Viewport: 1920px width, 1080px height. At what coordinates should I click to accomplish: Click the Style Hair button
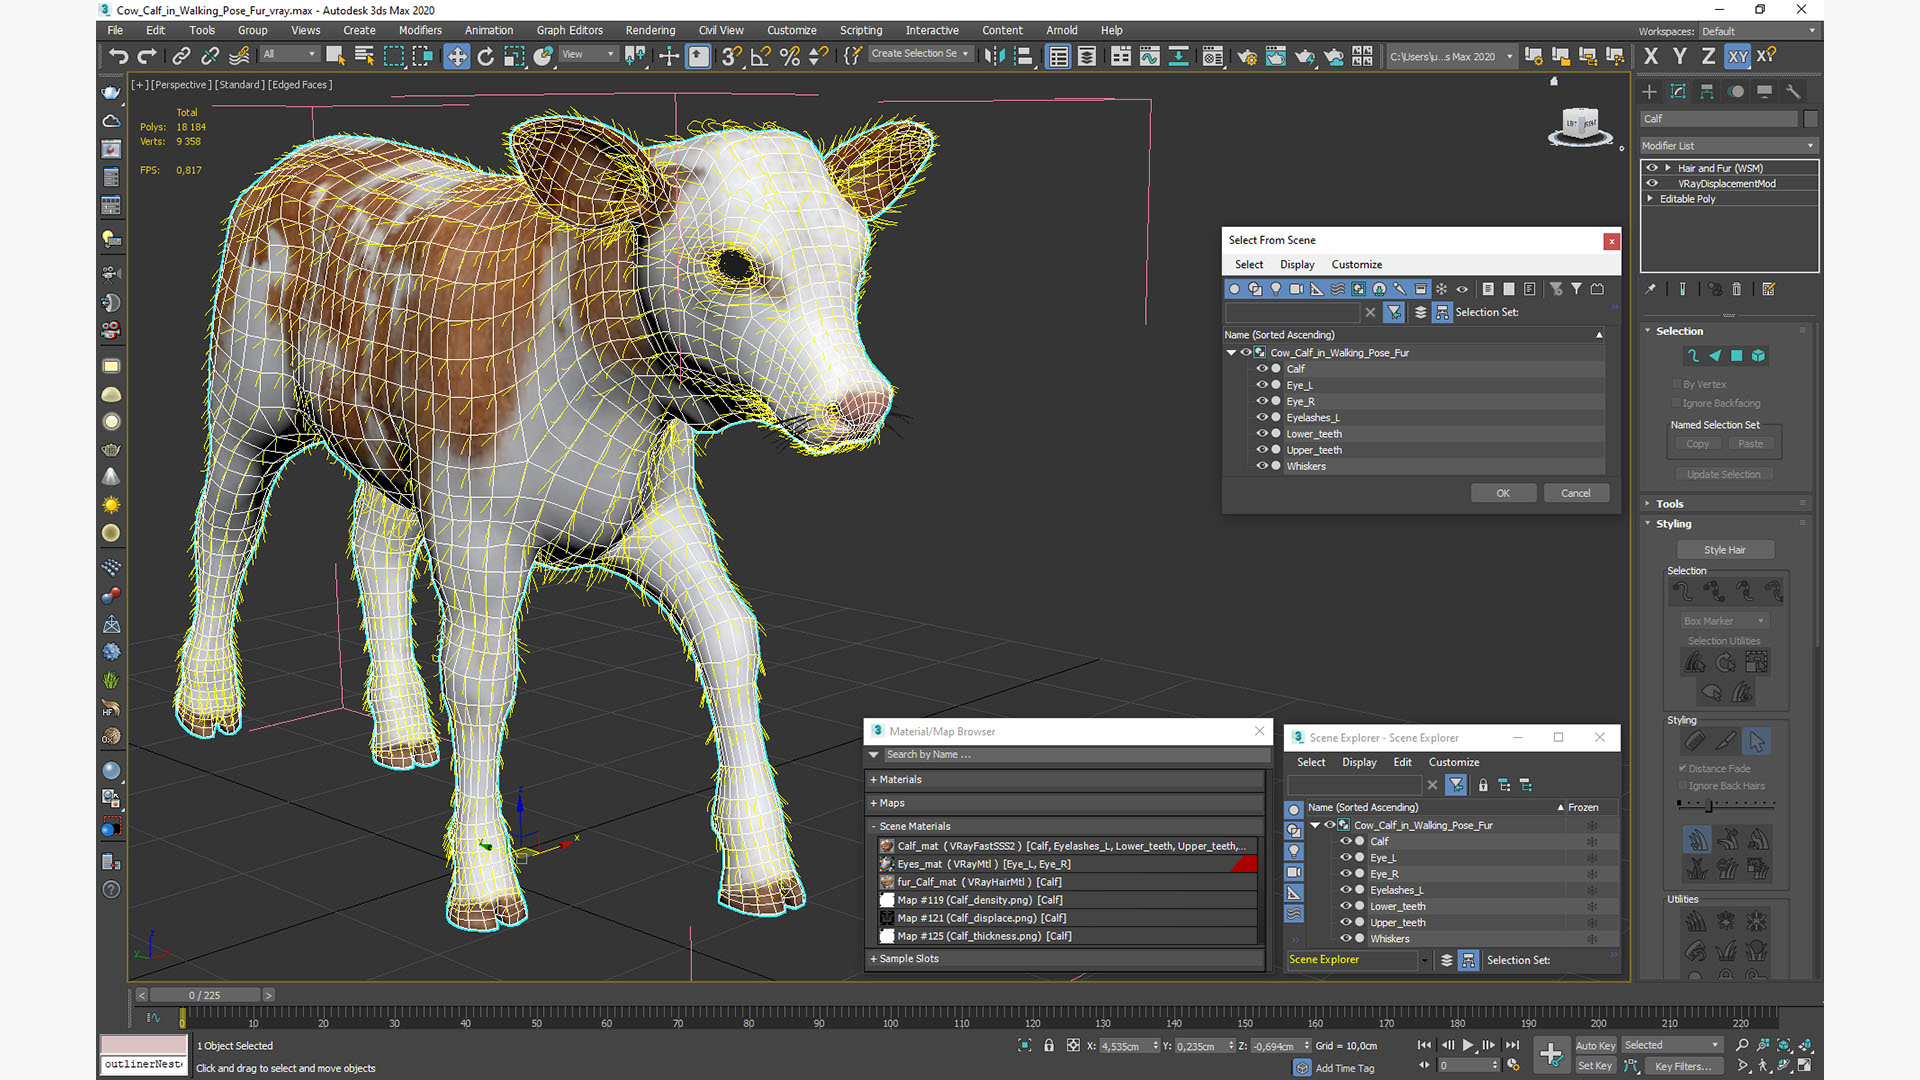coord(1725,550)
